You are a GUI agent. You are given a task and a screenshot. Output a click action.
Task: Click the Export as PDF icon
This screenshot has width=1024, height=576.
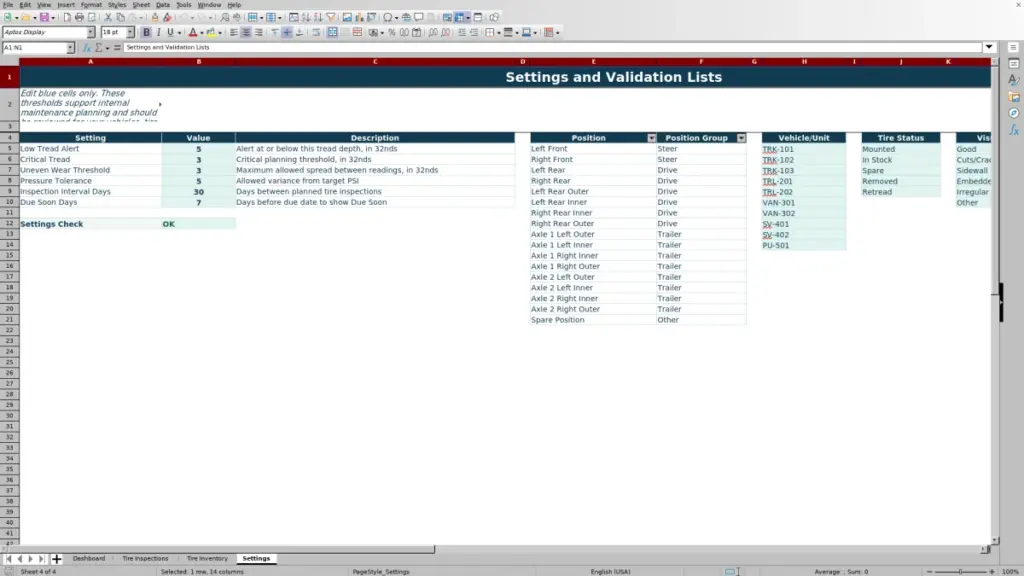click(67, 17)
